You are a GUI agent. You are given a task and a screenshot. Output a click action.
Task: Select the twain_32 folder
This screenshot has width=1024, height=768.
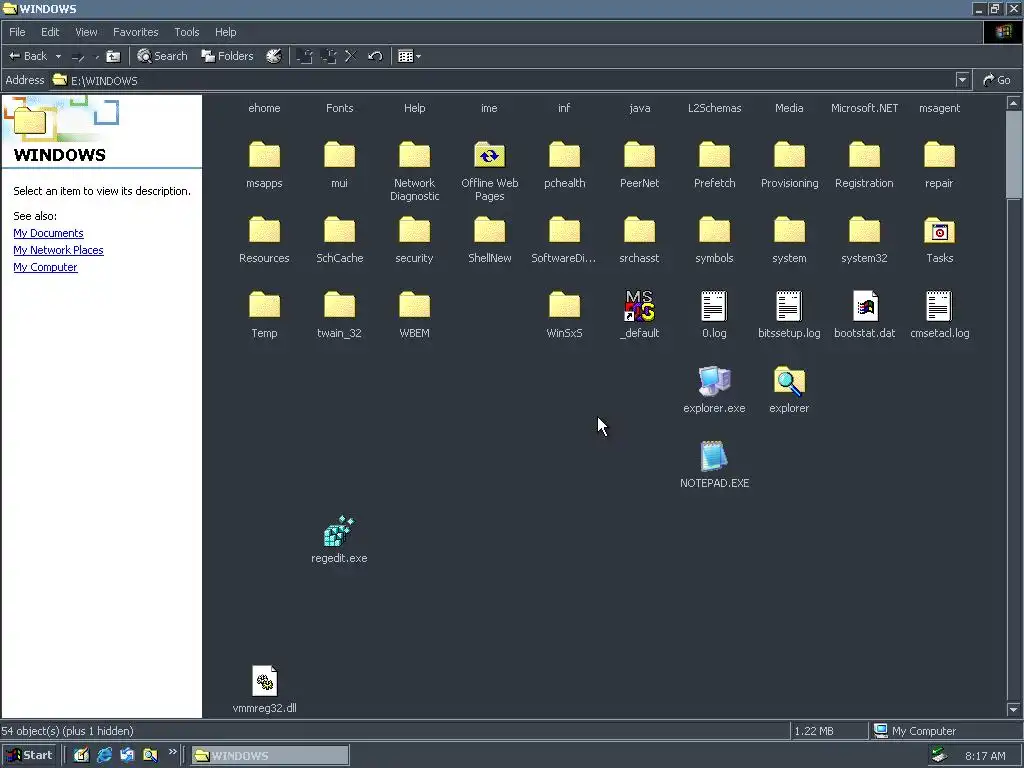point(339,306)
